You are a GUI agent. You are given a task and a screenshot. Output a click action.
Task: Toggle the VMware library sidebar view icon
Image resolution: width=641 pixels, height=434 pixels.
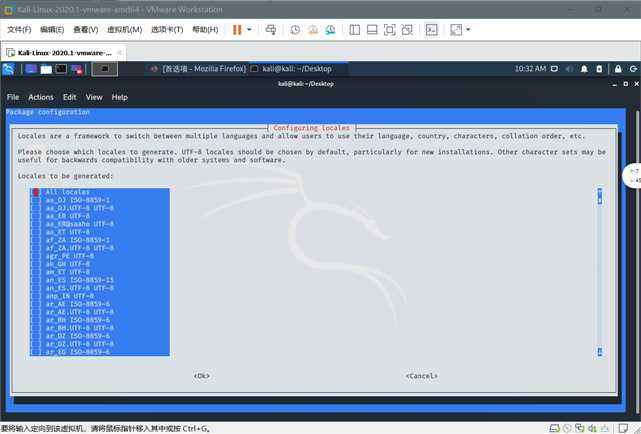[355, 29]
